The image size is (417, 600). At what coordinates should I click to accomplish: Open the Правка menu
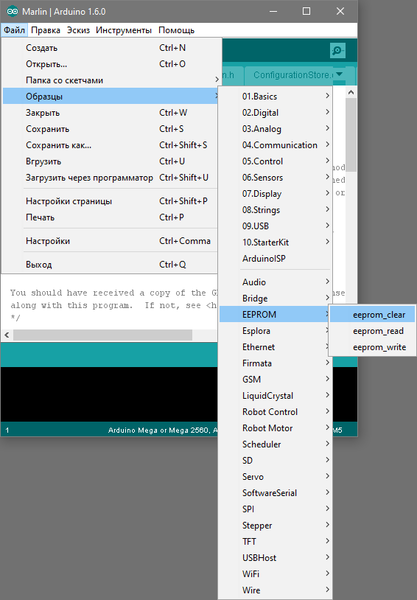point(46,30)
